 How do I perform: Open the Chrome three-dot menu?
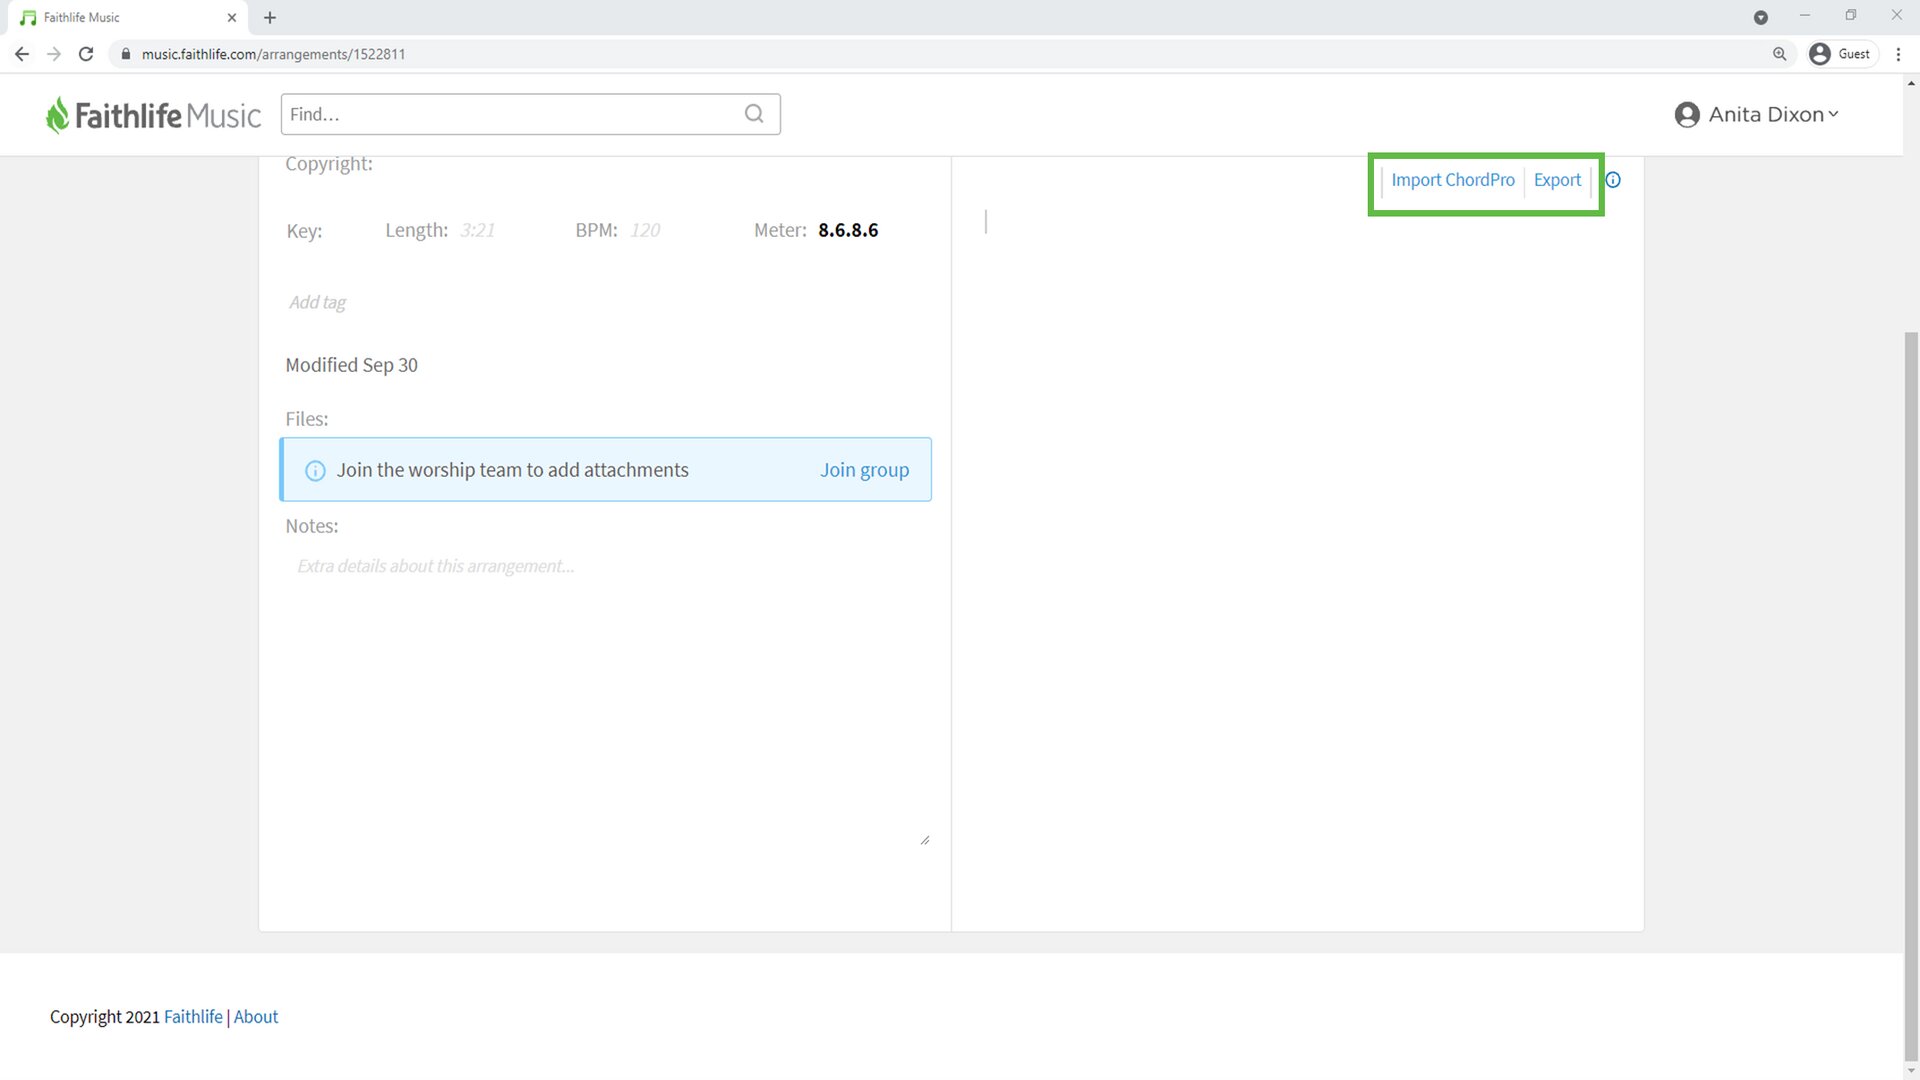coord(1898,54)
